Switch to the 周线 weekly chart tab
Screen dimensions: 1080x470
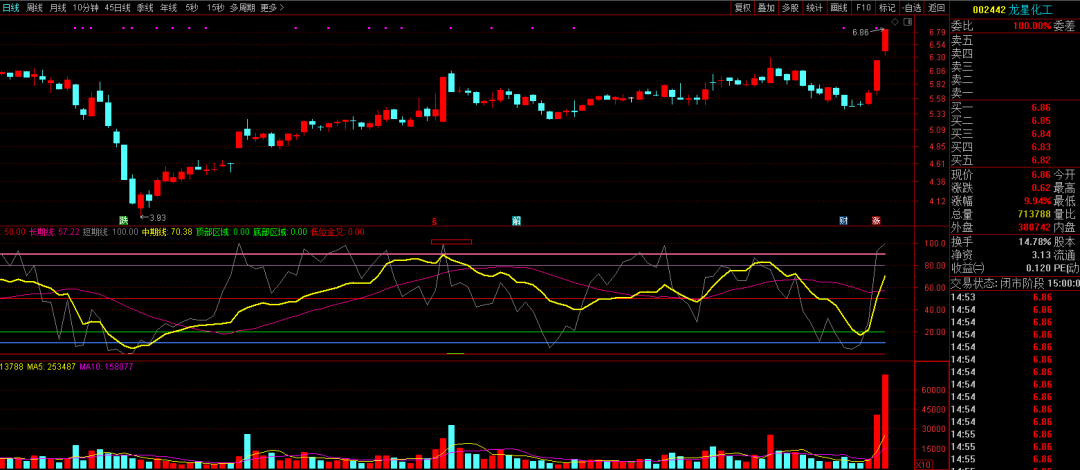coord(35,7)
